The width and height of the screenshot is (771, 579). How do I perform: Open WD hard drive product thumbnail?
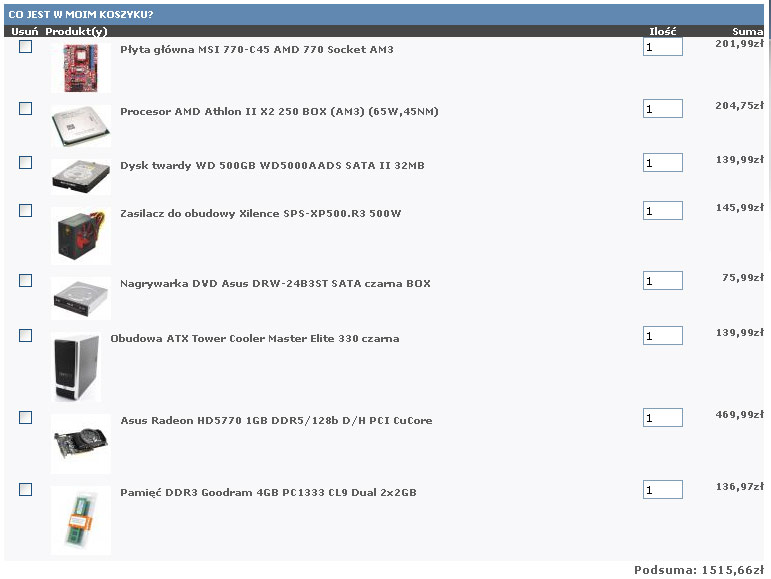click(x=81, y=177)
